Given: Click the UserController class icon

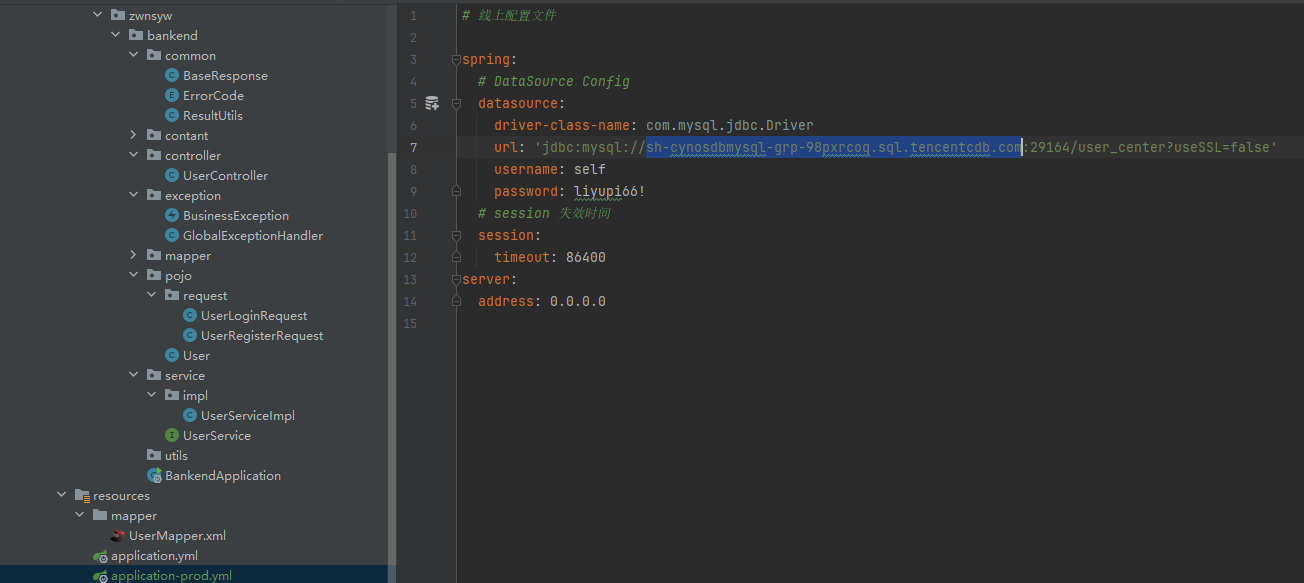Looking at the screenshot, I should tap(172, 175).
